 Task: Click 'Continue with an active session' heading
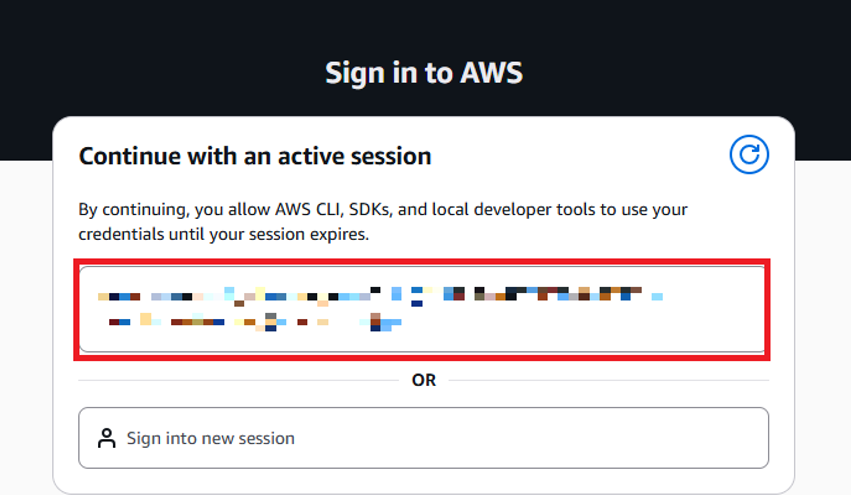click(x=255, y=156)
